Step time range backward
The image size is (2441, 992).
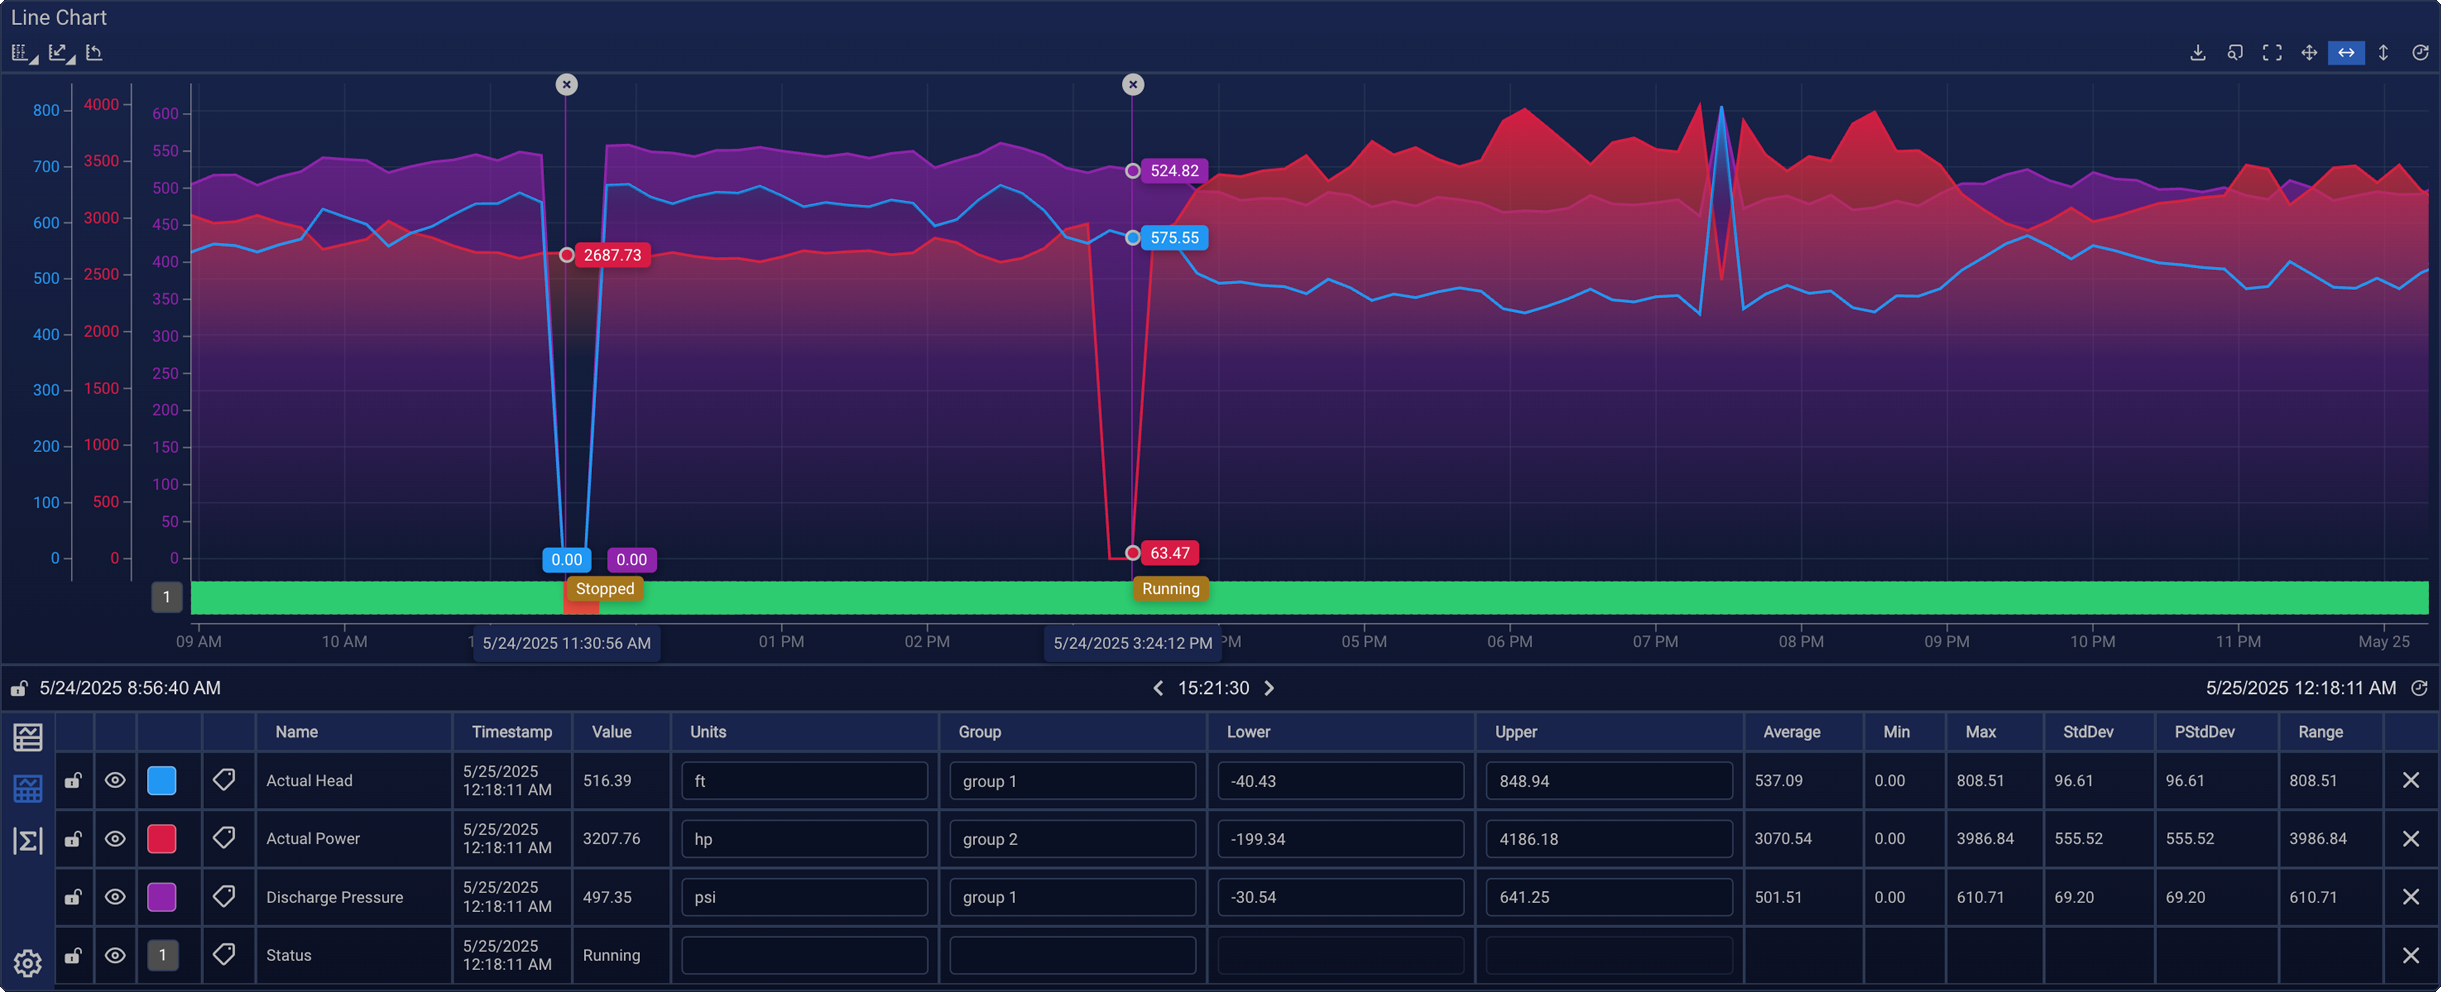(1158, 688)
